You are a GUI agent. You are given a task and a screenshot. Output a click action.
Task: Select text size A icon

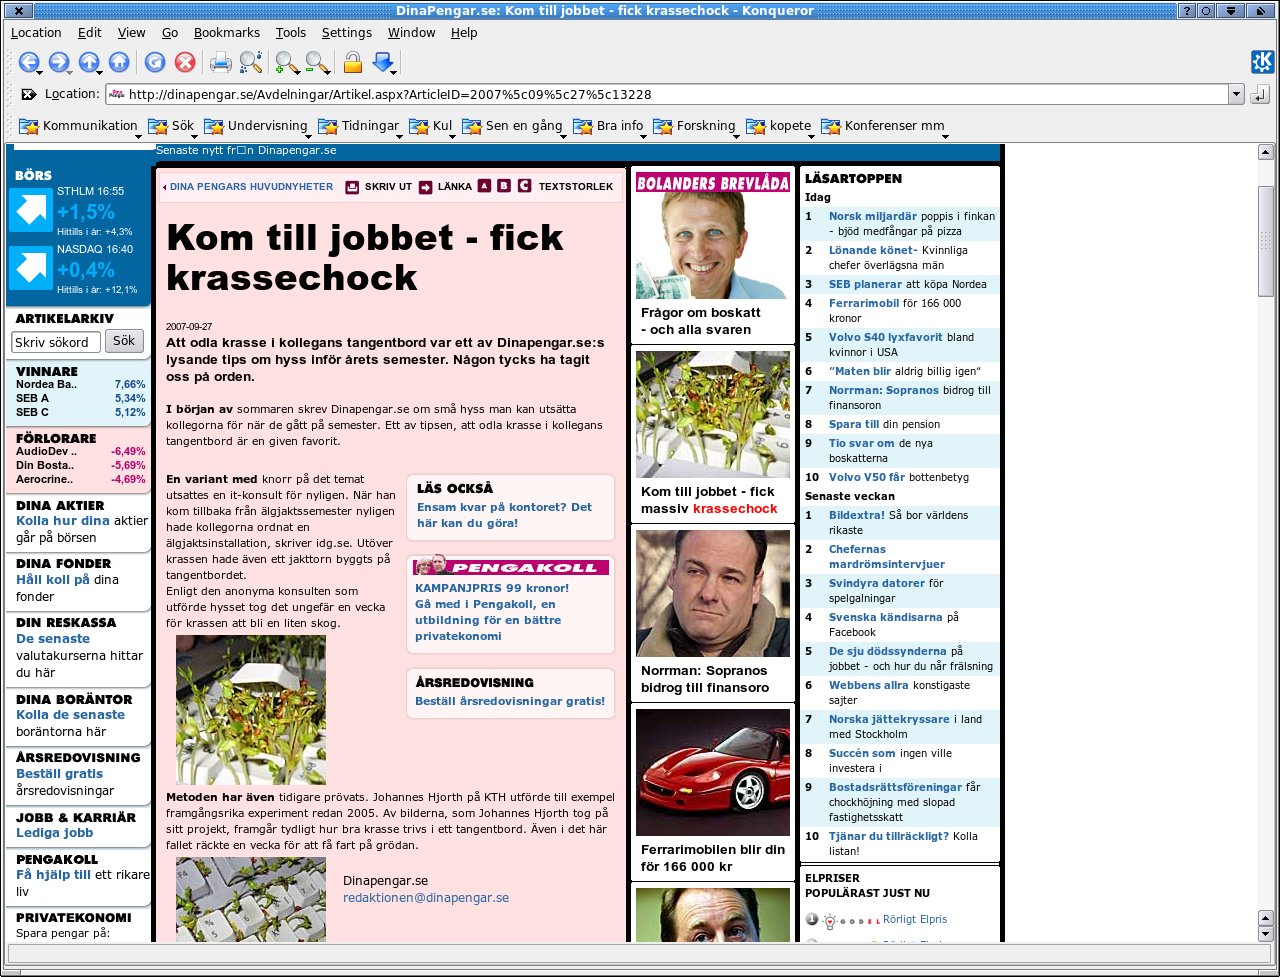click(x=484, y=185)
